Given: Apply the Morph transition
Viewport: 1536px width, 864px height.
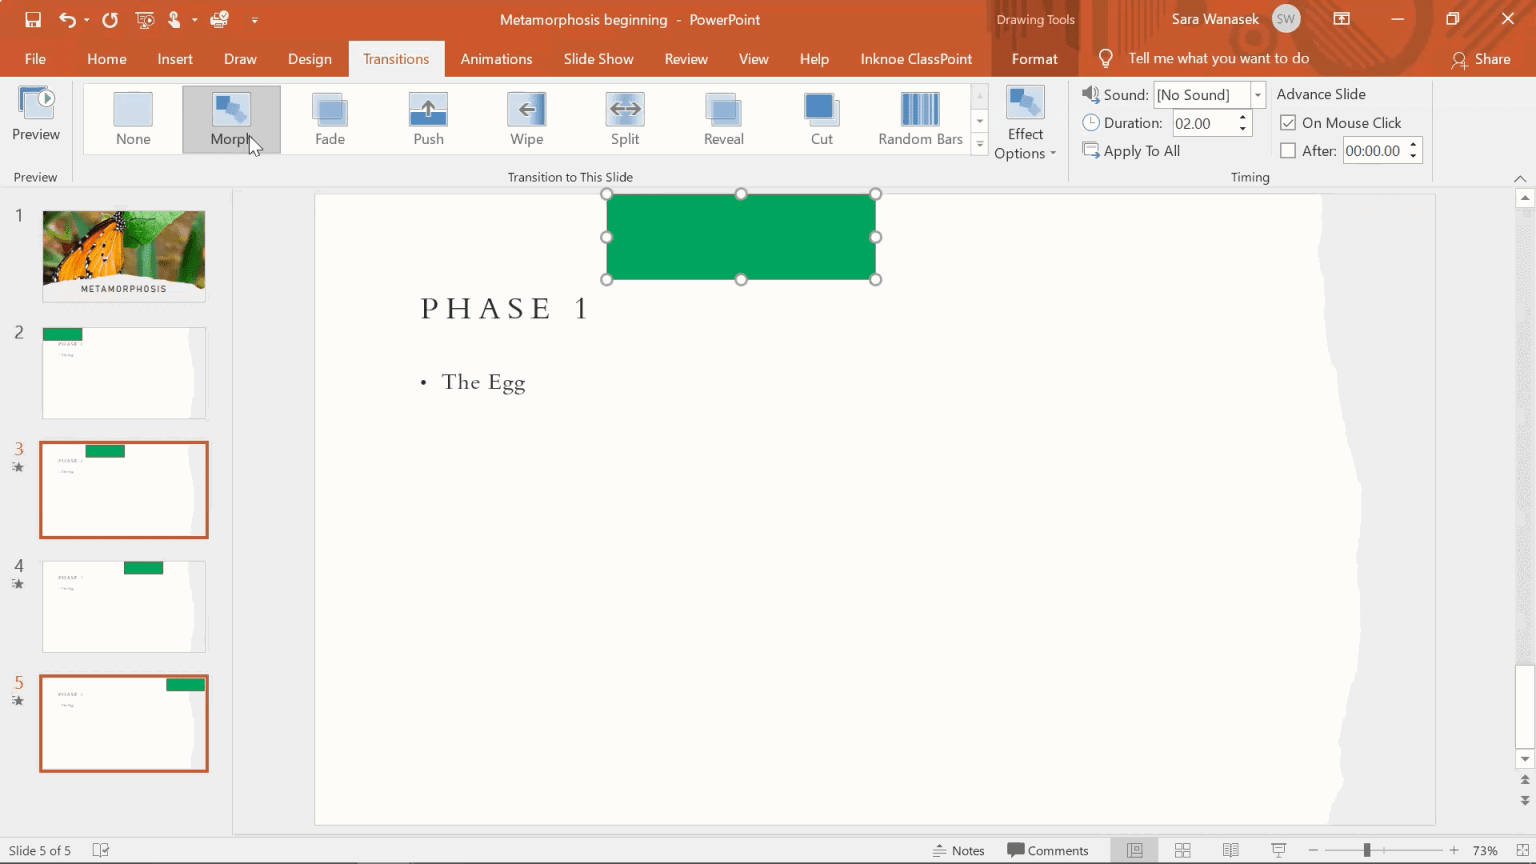Looking at the screenshot, I should [x=231, y=118].
